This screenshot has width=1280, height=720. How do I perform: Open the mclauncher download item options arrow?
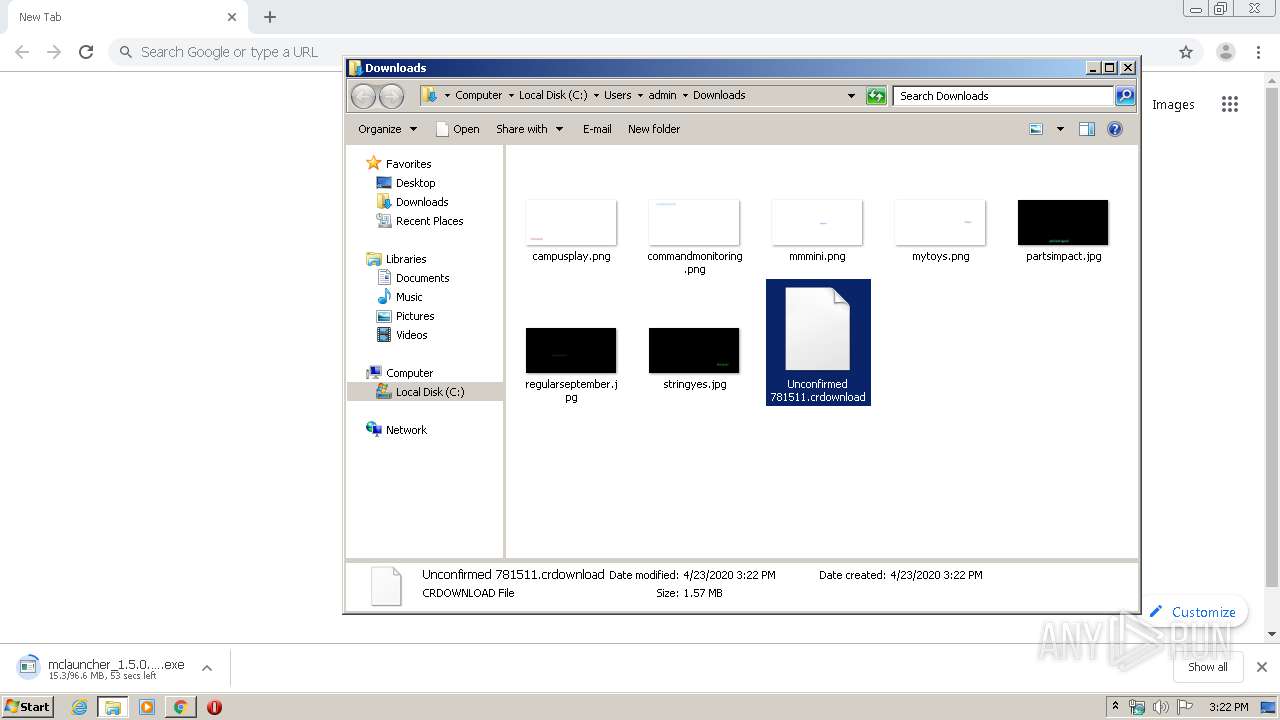[x=207, y=668]
